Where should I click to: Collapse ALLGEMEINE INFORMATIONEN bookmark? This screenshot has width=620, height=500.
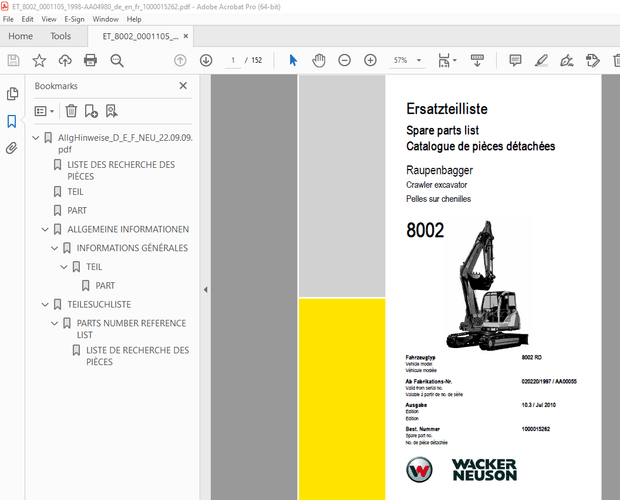click(x=45, y=229)
